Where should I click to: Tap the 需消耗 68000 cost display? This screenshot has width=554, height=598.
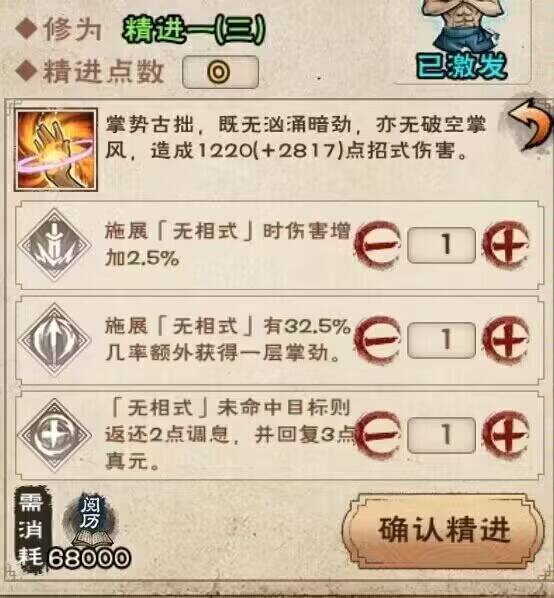pos(72,530)
